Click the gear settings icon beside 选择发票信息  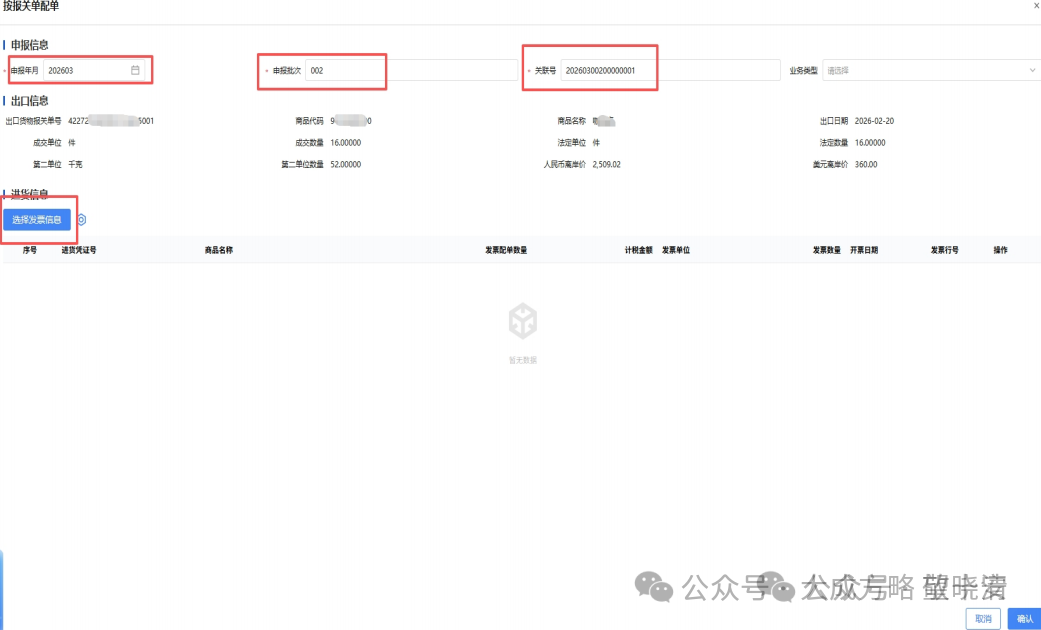click(82, 220)
